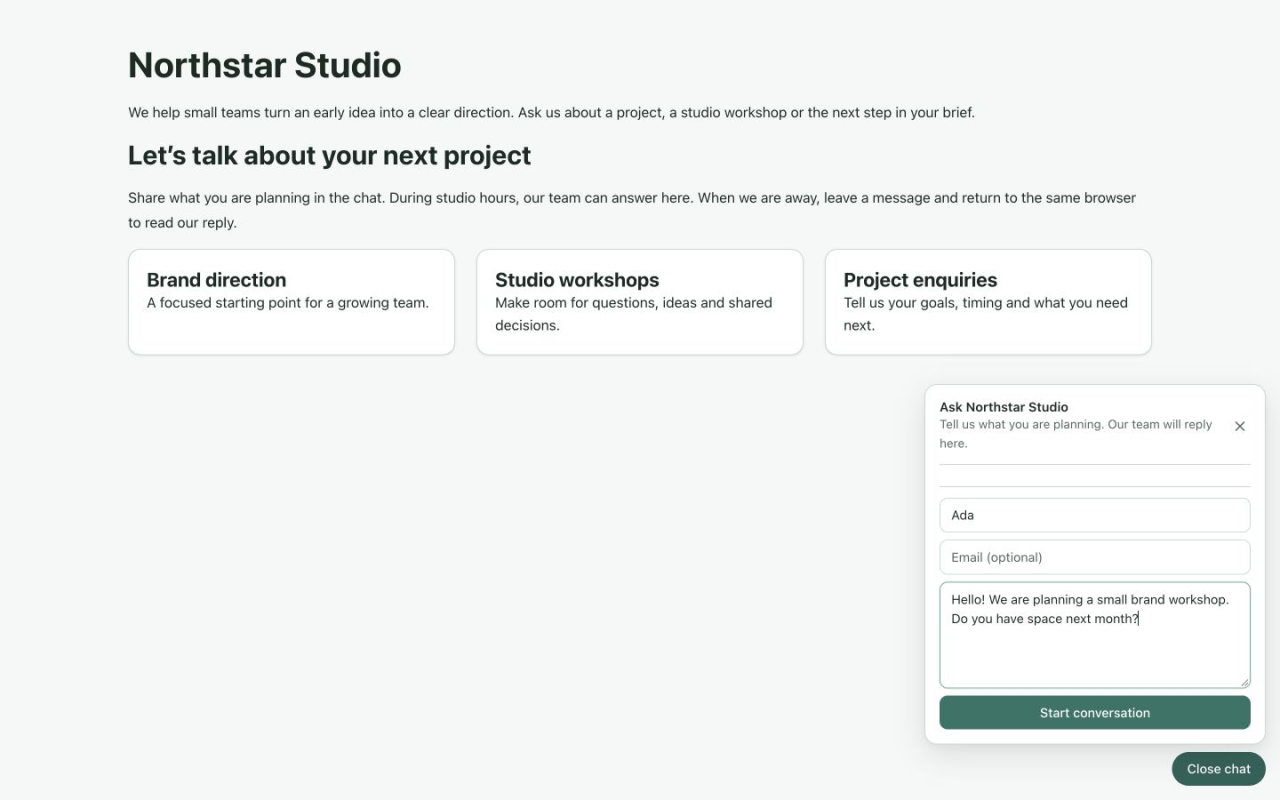Focus the name field containing Ada
The width and height of the screenshot is (1280, 800).
click(x=1095, y=515)
